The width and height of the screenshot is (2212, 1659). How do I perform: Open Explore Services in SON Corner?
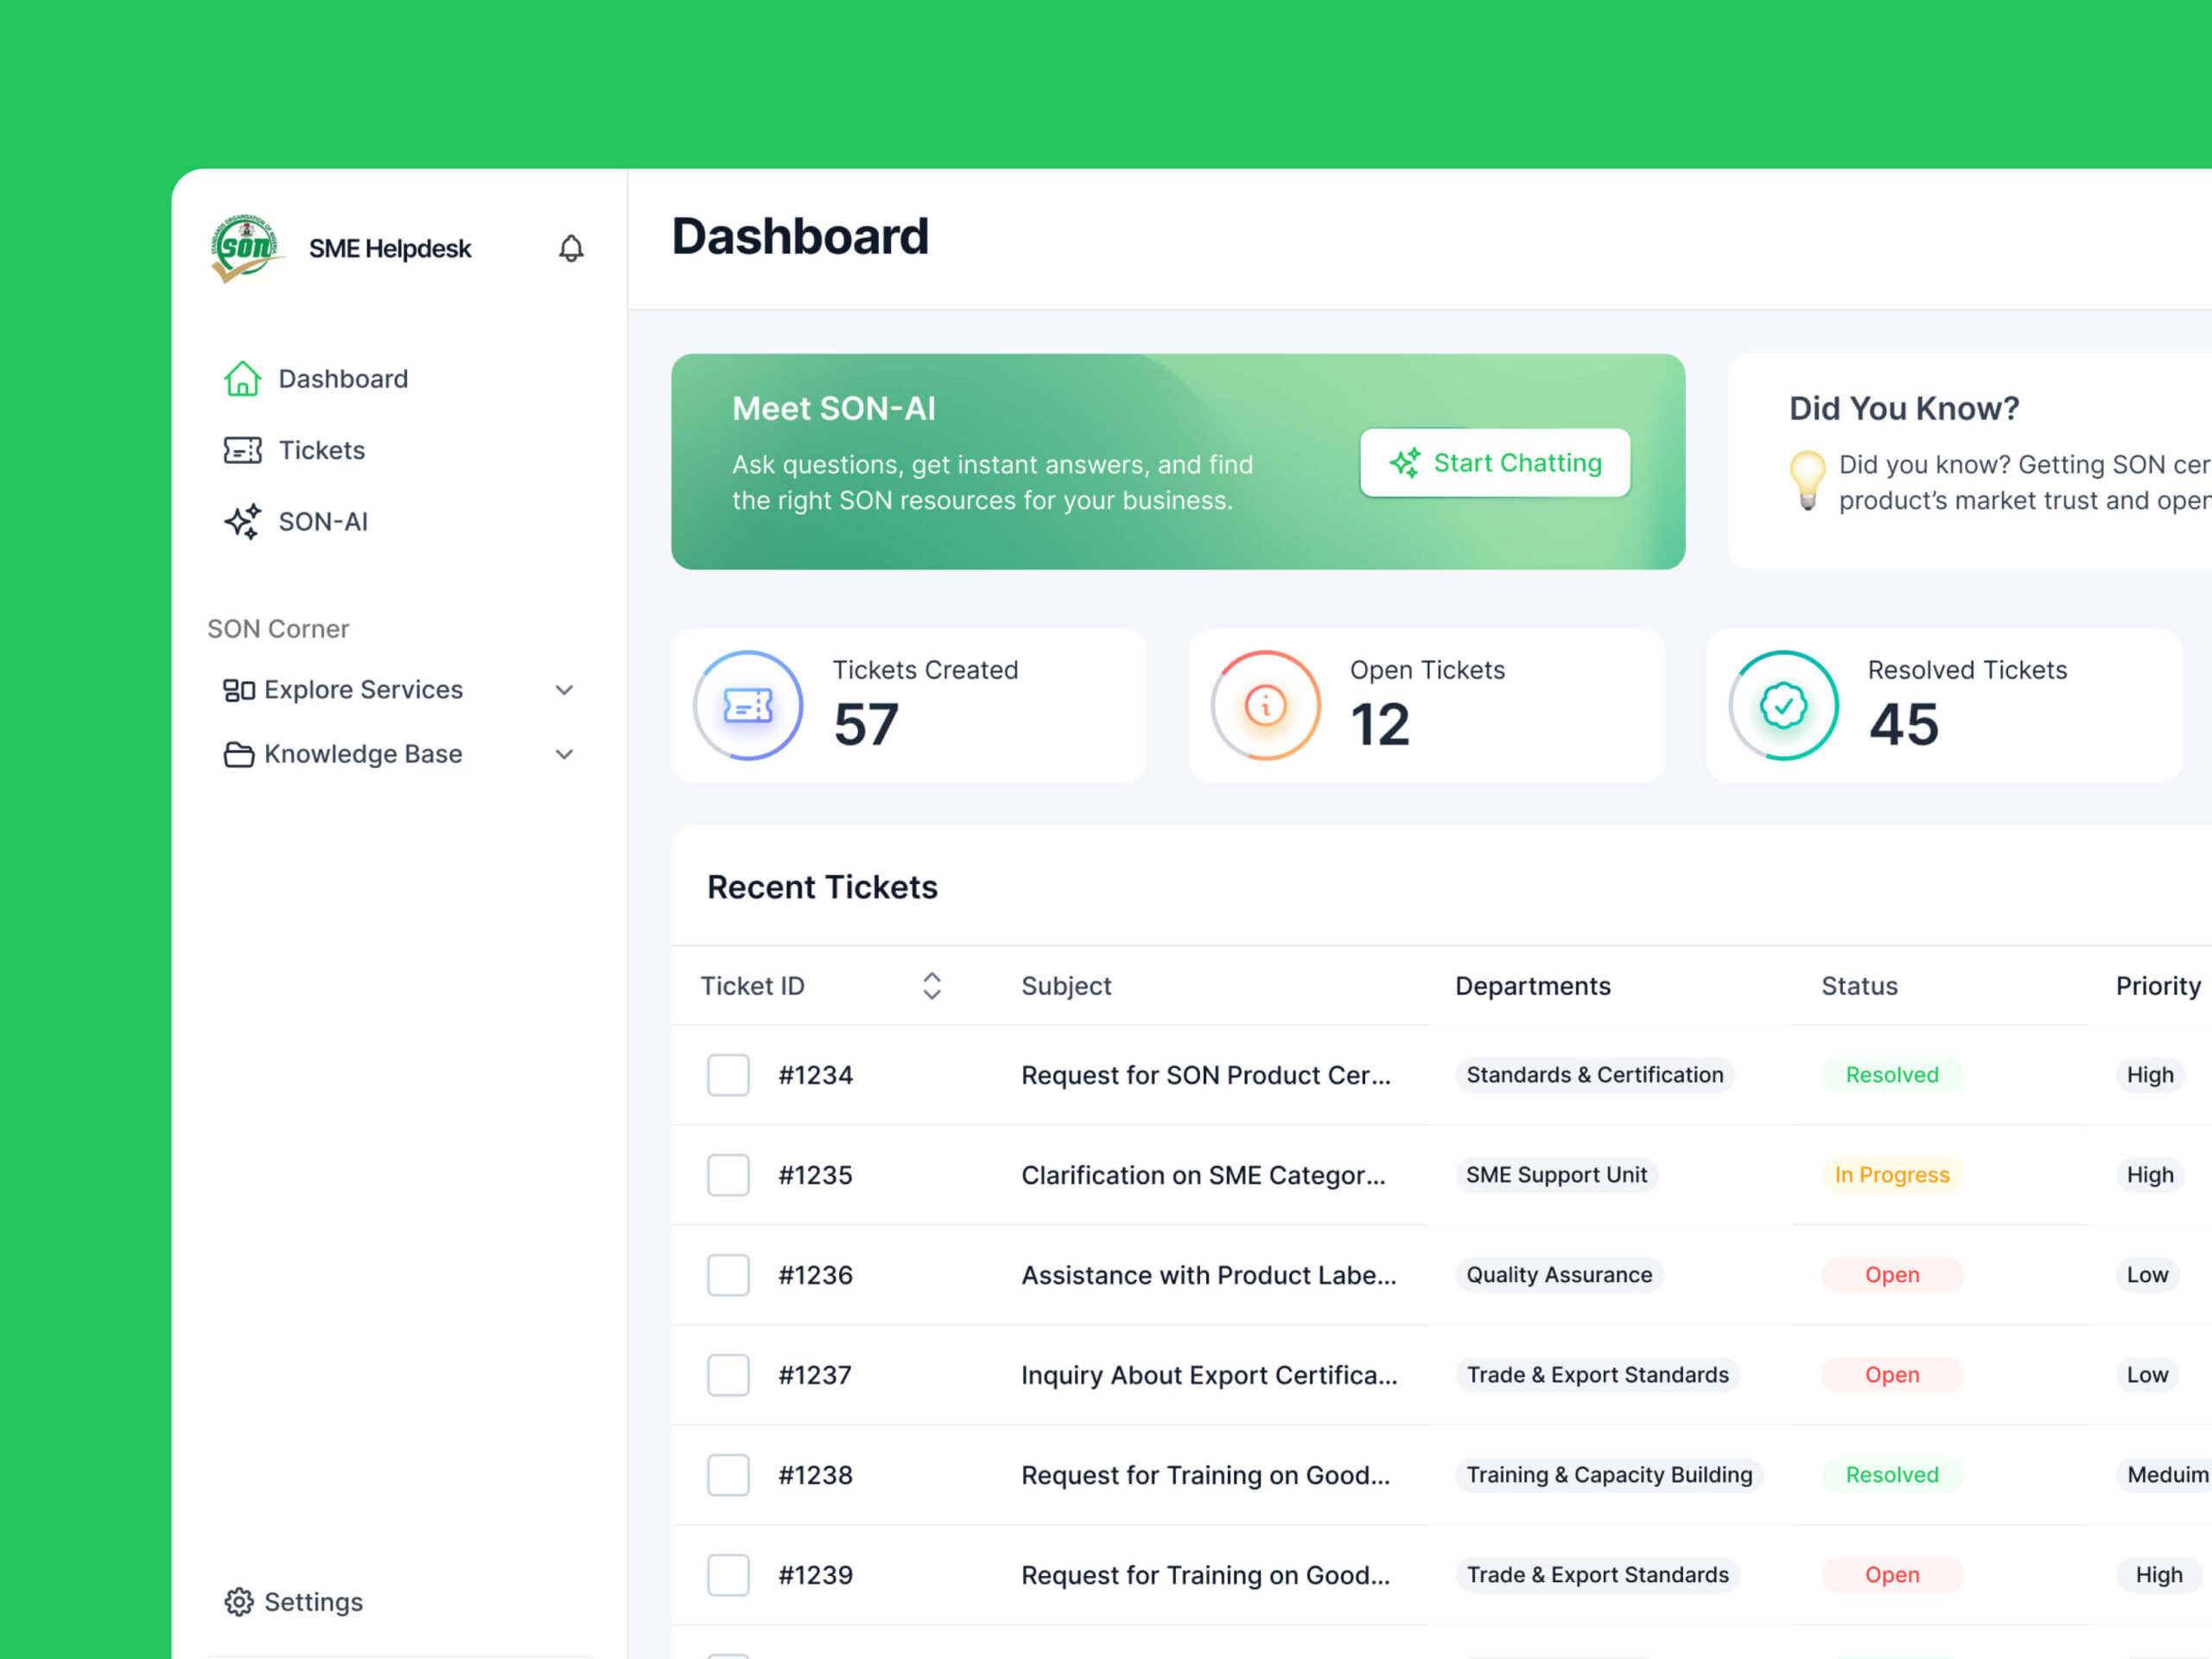pyautogui.click(x=398, y=690)
